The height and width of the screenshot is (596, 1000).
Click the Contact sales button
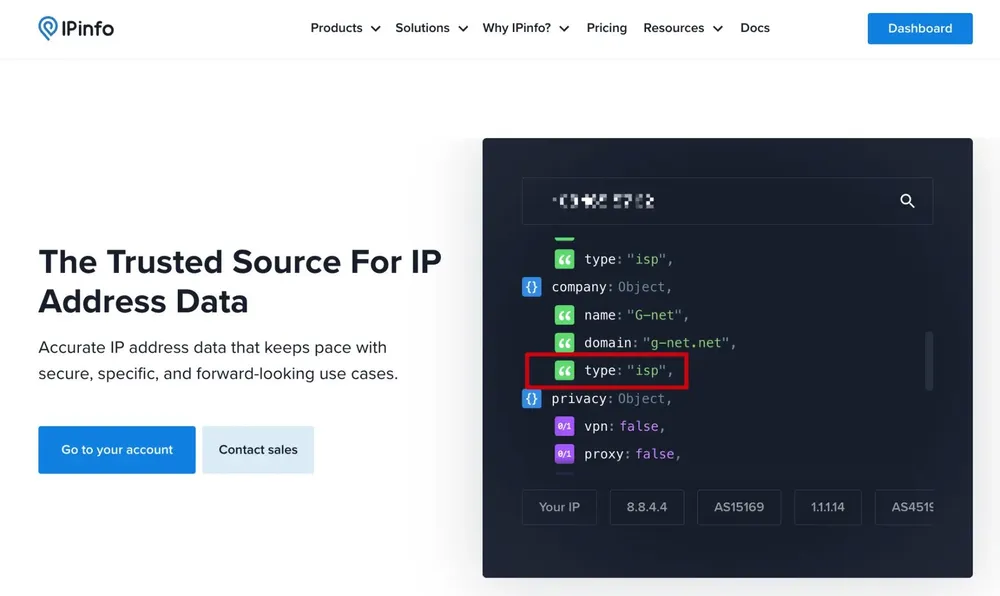(x=258, y=450)
